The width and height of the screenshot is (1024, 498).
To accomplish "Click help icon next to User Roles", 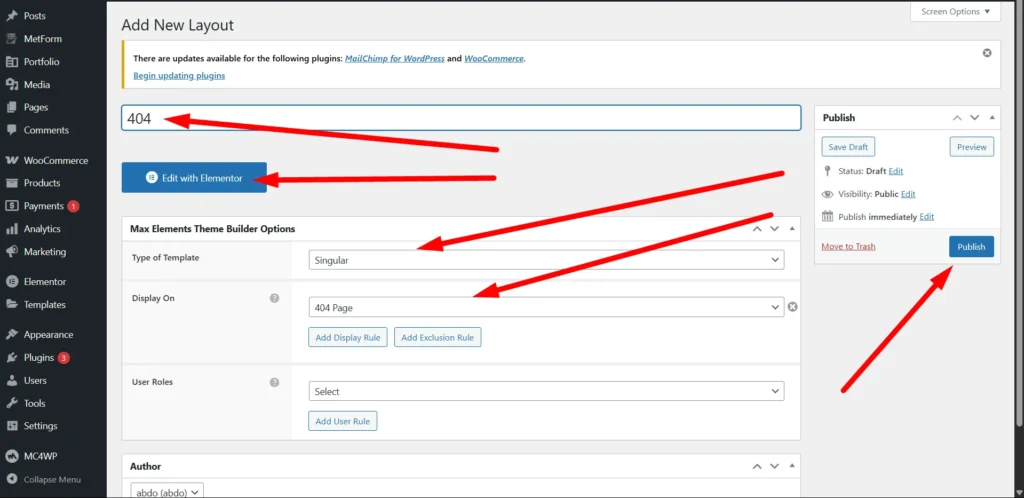I will tap(274, 382).
